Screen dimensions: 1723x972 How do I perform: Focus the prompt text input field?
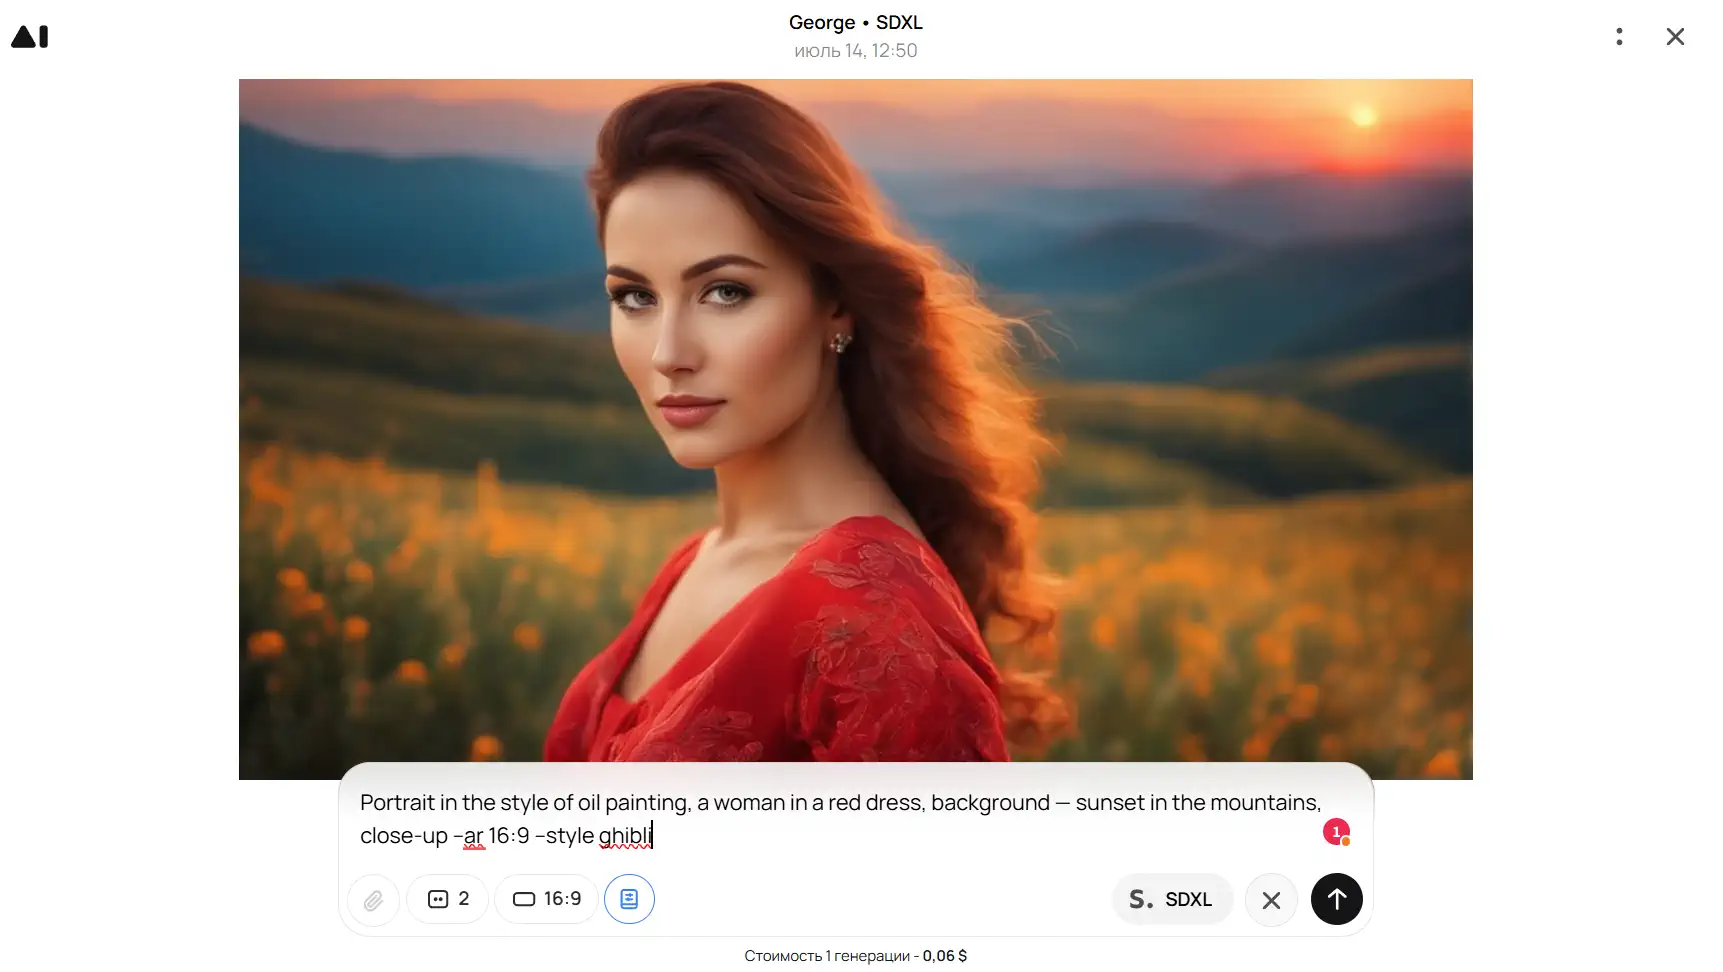coord(838,819)
